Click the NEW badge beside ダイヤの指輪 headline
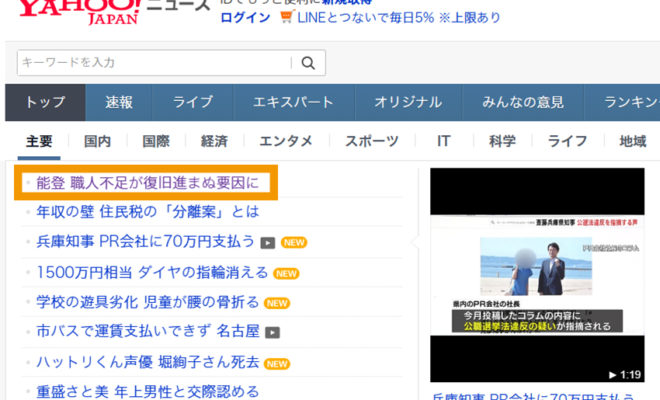Image resolution: width=660 pixels, height=400 pixels. 287,272
